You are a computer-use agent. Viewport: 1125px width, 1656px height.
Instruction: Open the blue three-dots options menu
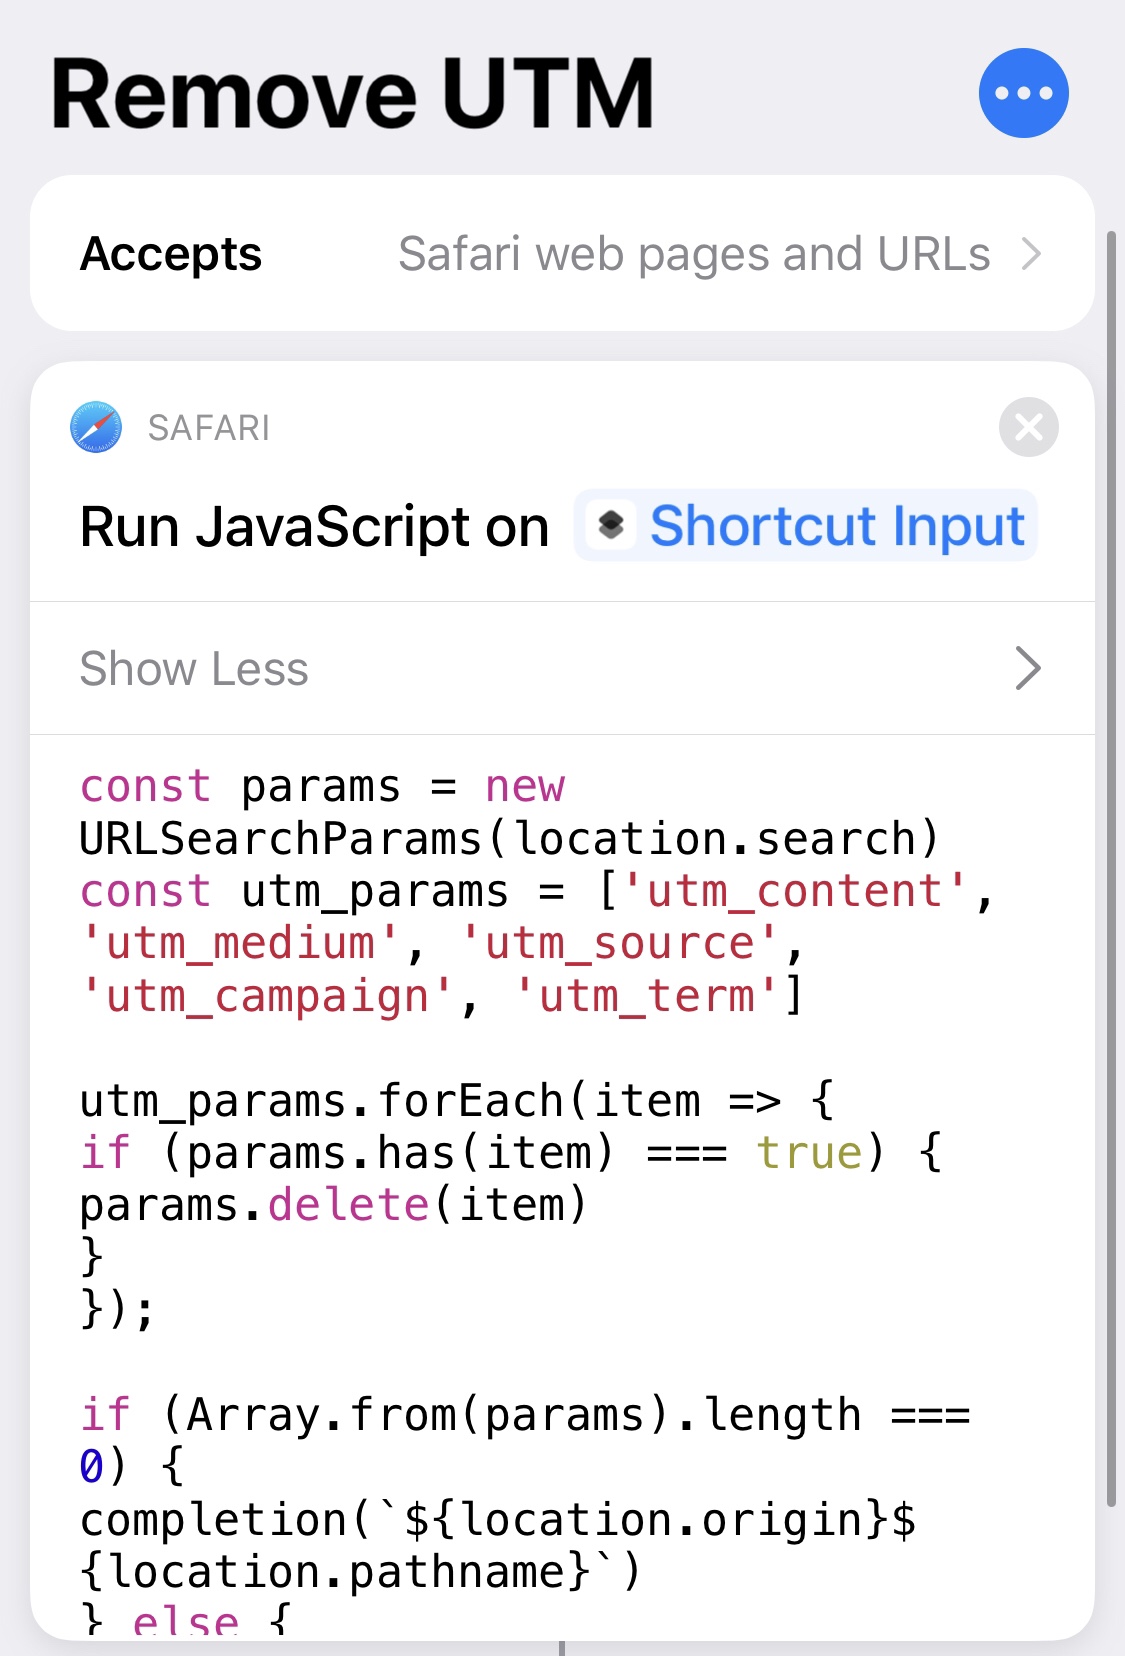pos(1023,93)
